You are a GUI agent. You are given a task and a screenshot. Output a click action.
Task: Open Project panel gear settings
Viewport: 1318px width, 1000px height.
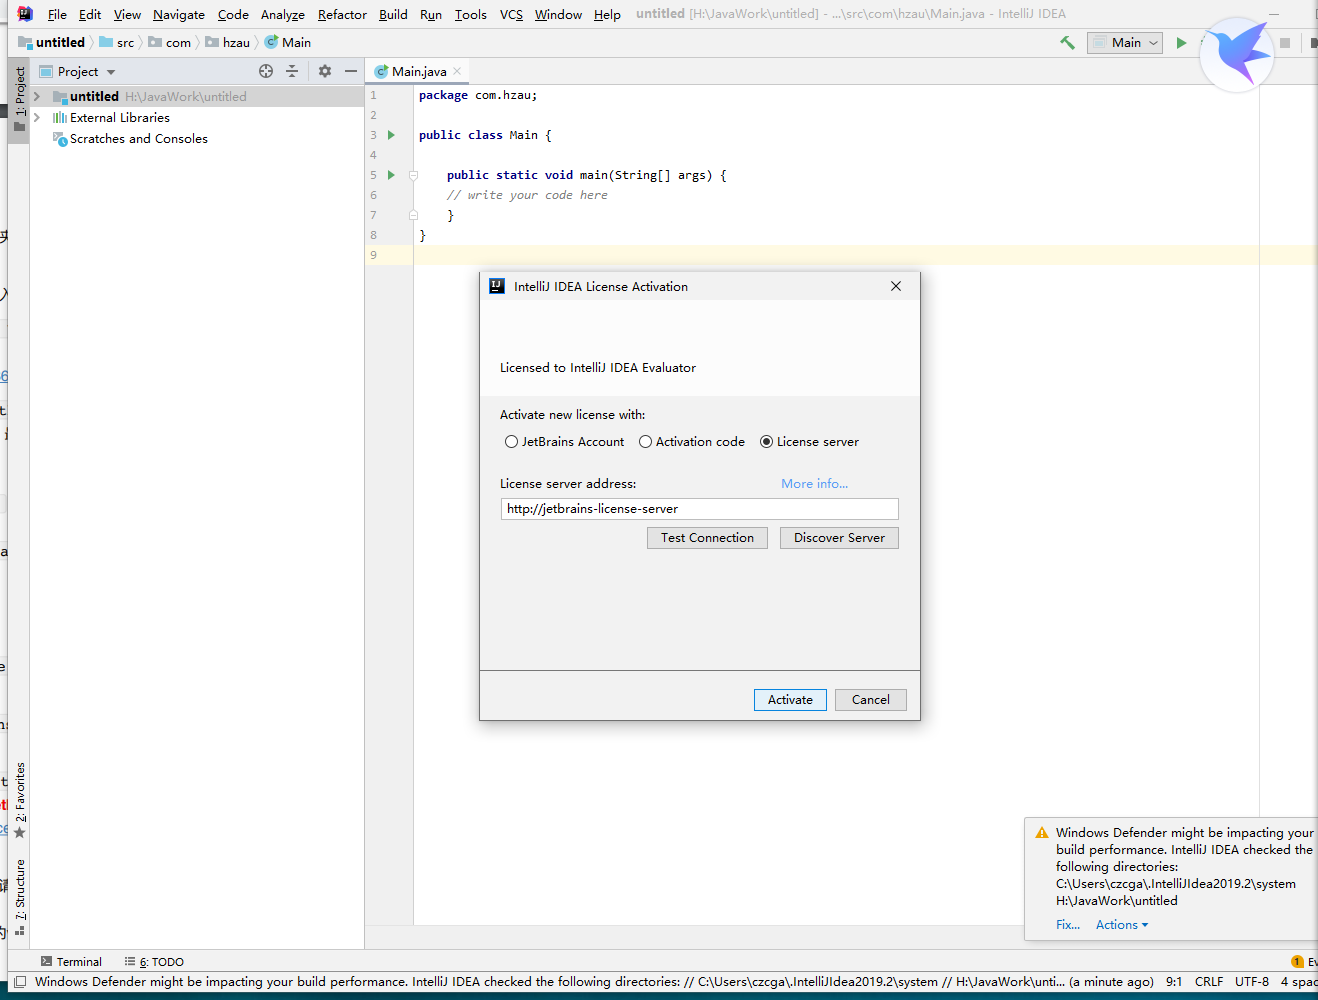[x=325, y=71]
